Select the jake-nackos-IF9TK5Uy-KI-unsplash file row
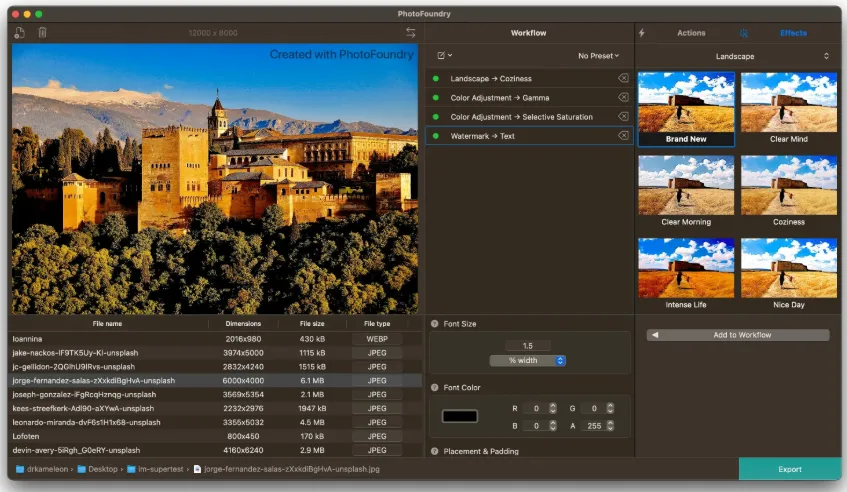The image size is (847, 492). pos(214,353)
